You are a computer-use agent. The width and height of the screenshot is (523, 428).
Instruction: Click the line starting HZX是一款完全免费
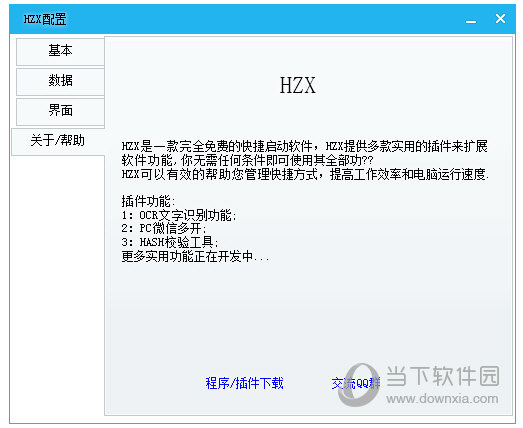[x=305, y=146]
